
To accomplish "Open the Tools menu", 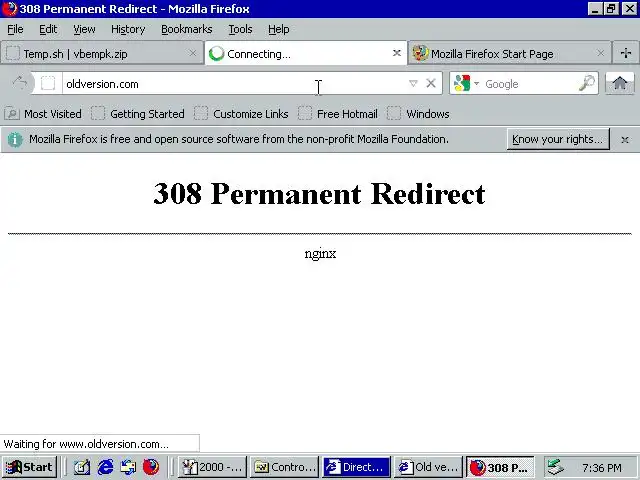I will 240,29.
